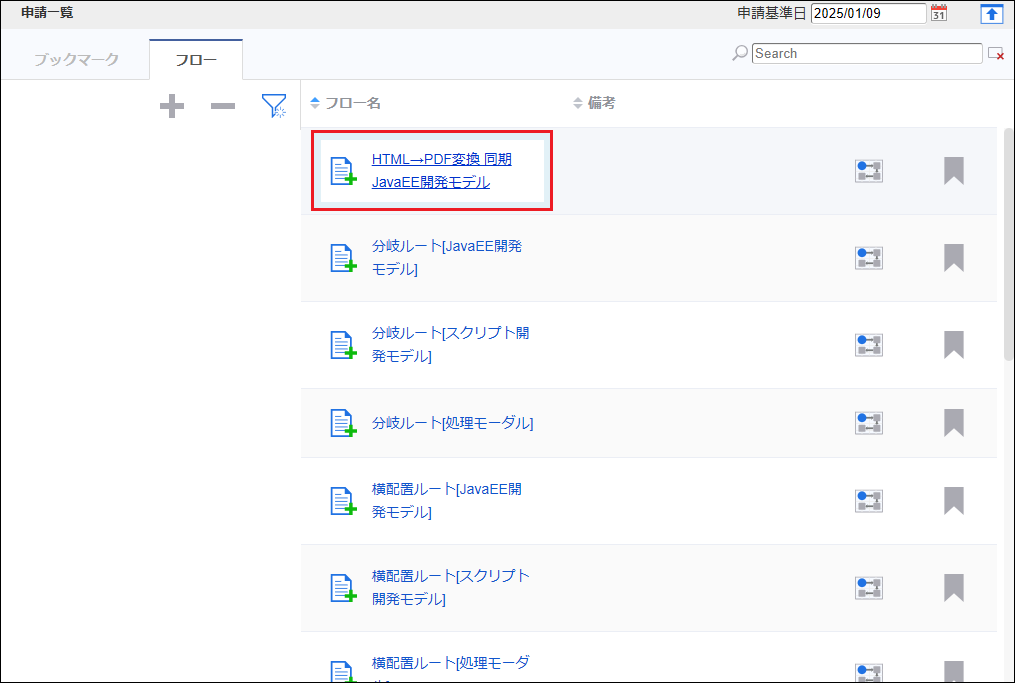The height and width of the screenshot is (683, 1015).
Task: Switch to the ブックマーク tab
Action: click(x=76, y=59)
